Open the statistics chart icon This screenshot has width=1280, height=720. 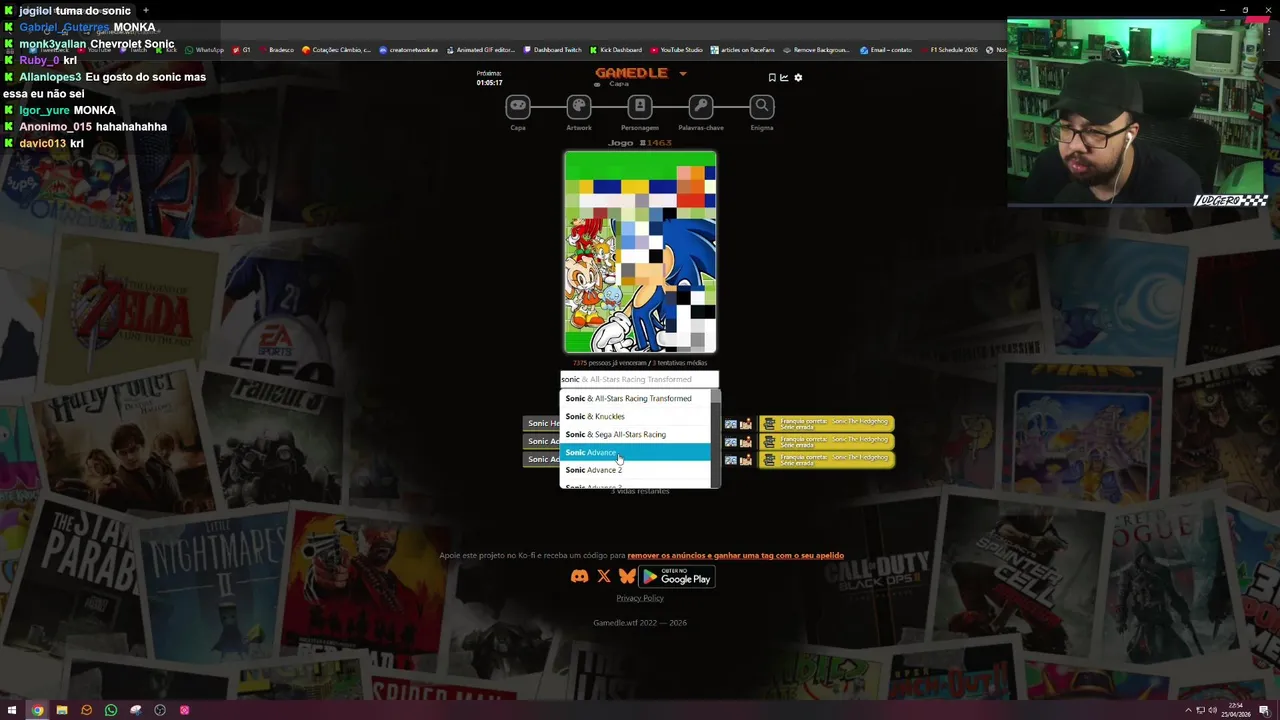point(784,77)
